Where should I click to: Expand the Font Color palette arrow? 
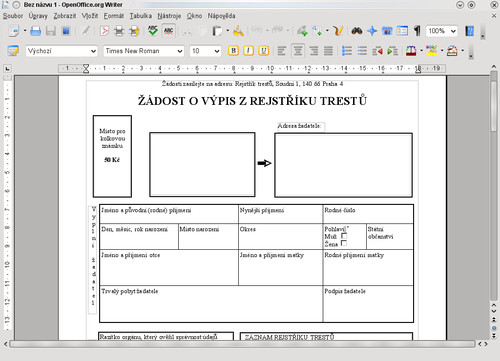(x=421, y=51)
